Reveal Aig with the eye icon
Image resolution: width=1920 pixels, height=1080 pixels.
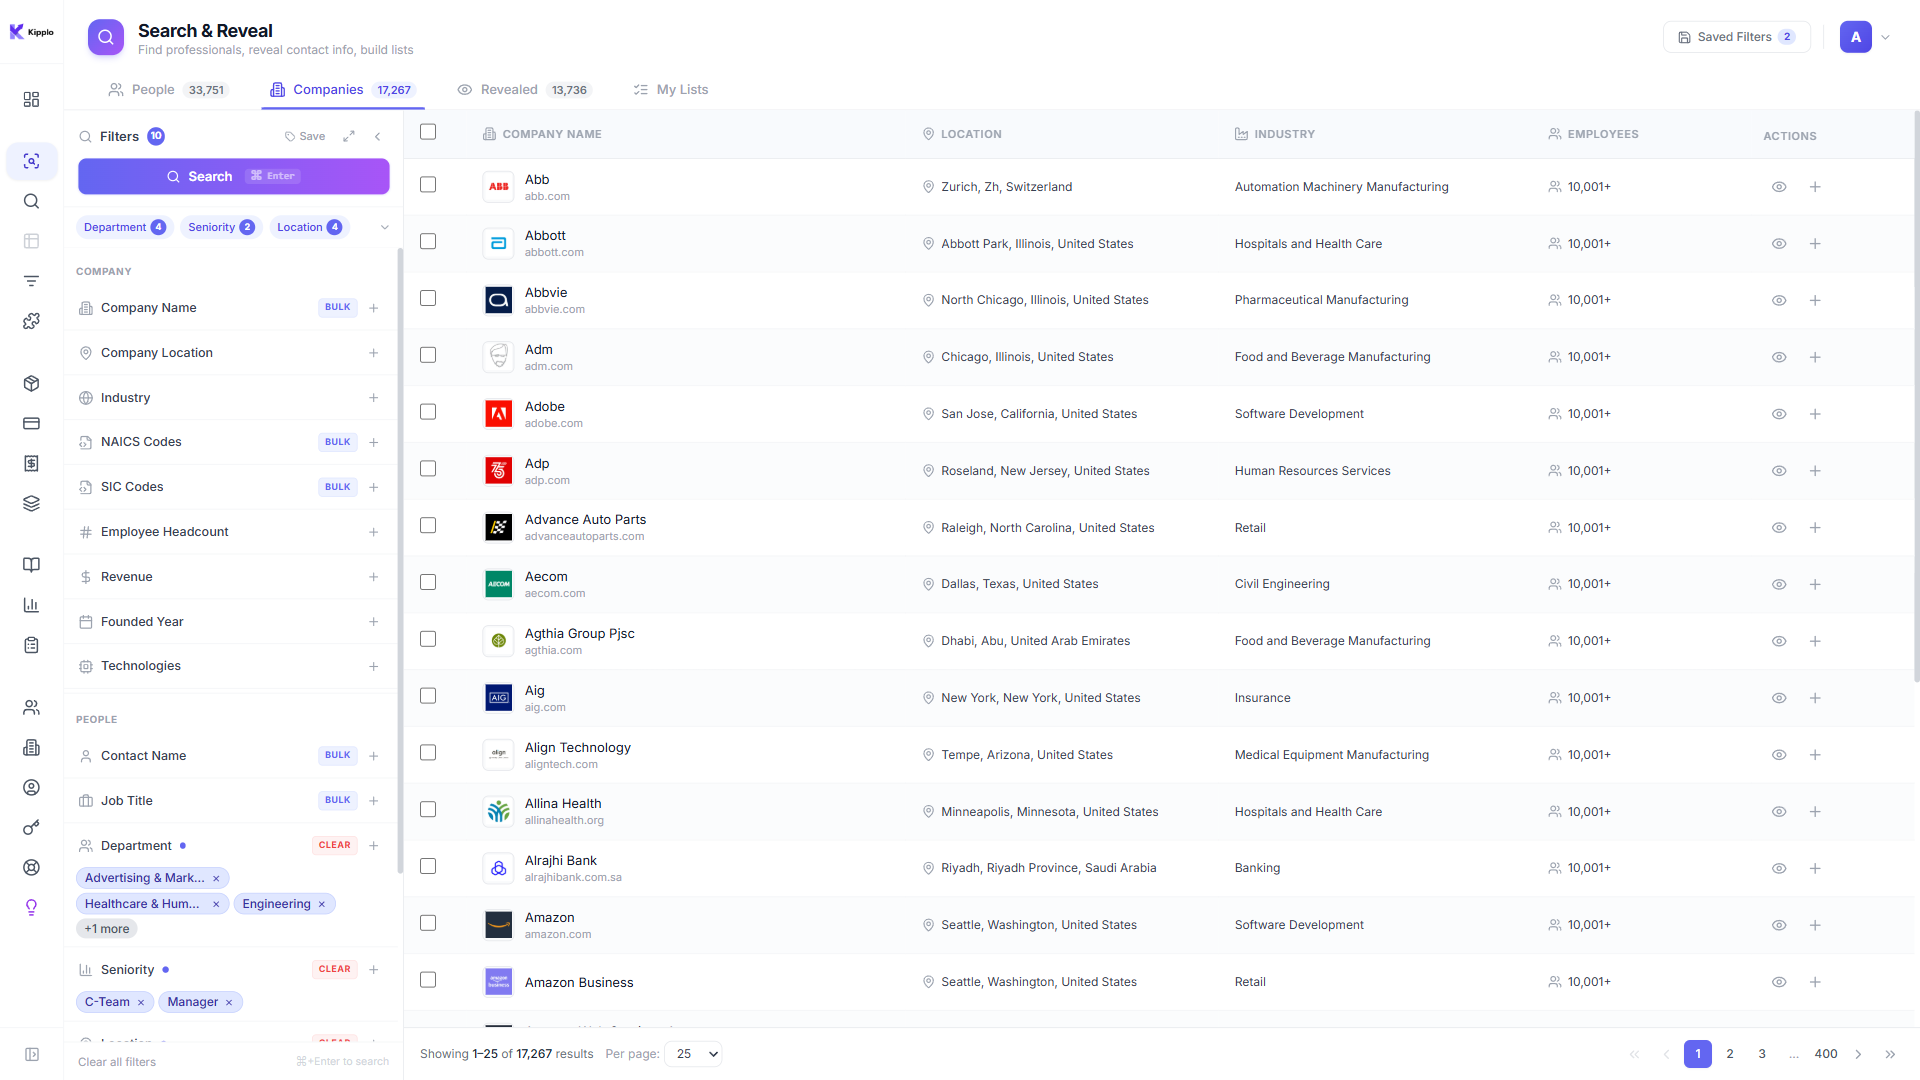tap(1779, 698)
